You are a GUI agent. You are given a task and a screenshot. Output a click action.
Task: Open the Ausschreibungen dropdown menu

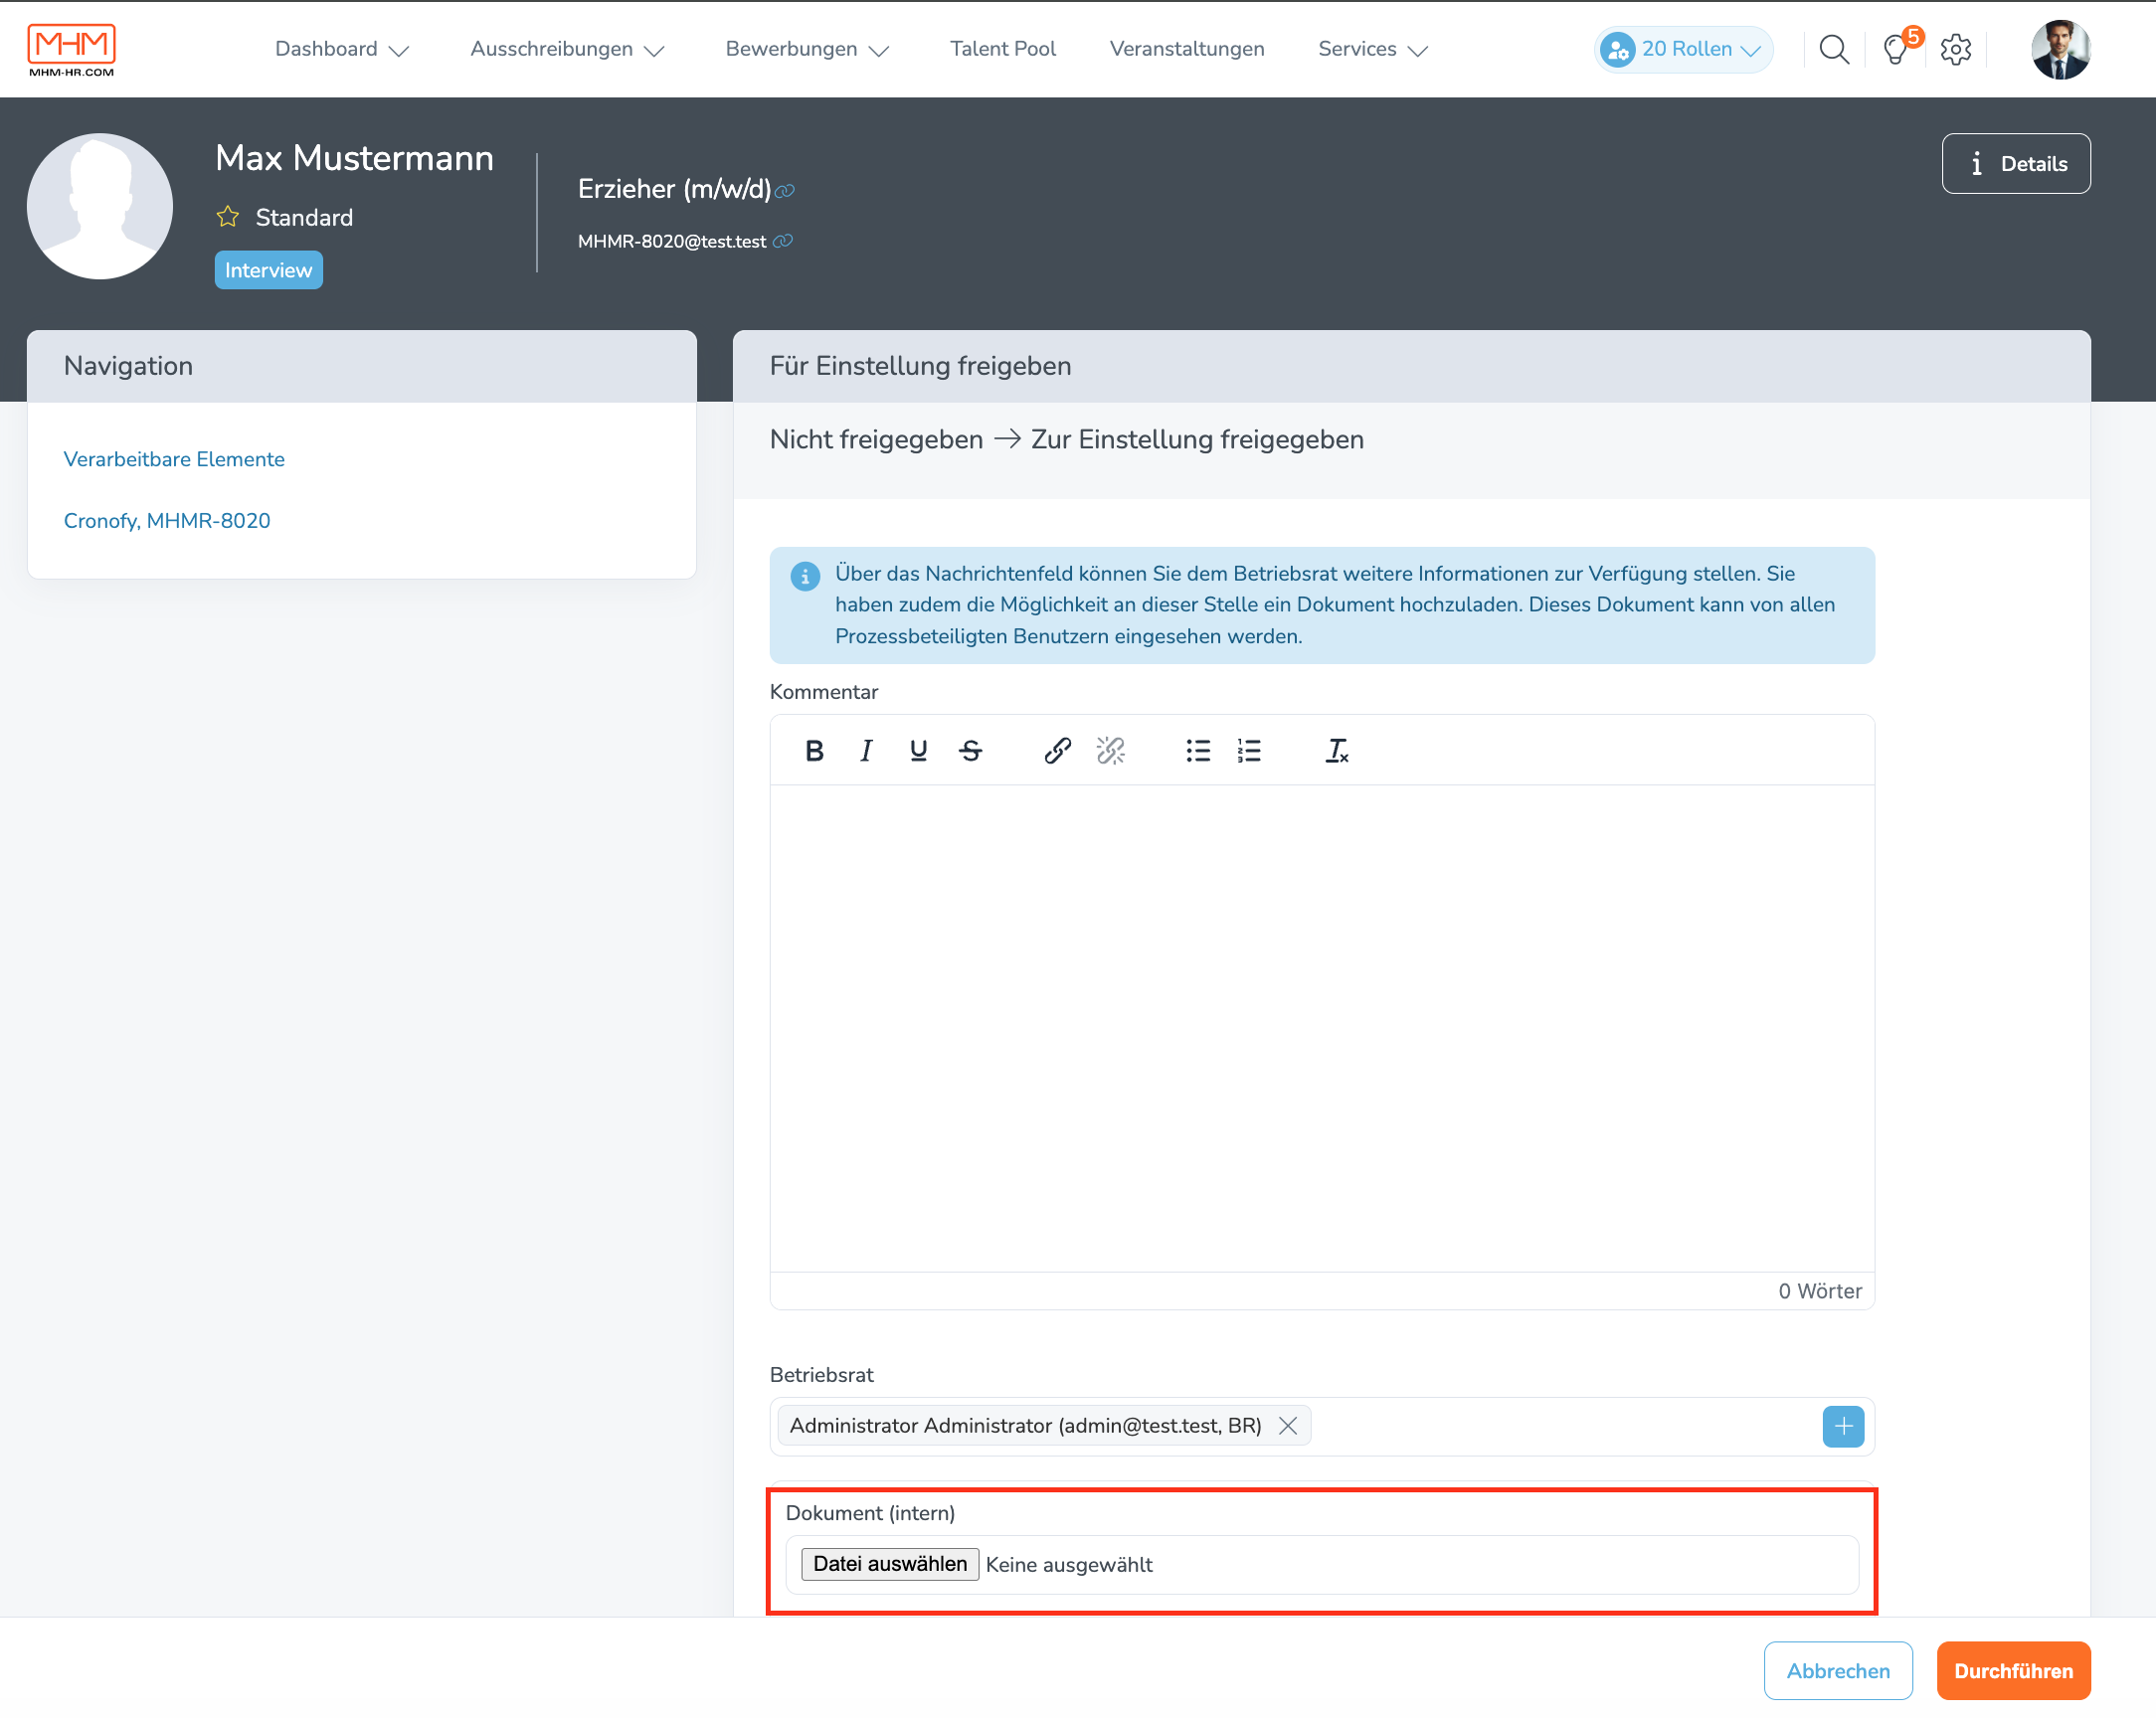[x=567, y=49]
